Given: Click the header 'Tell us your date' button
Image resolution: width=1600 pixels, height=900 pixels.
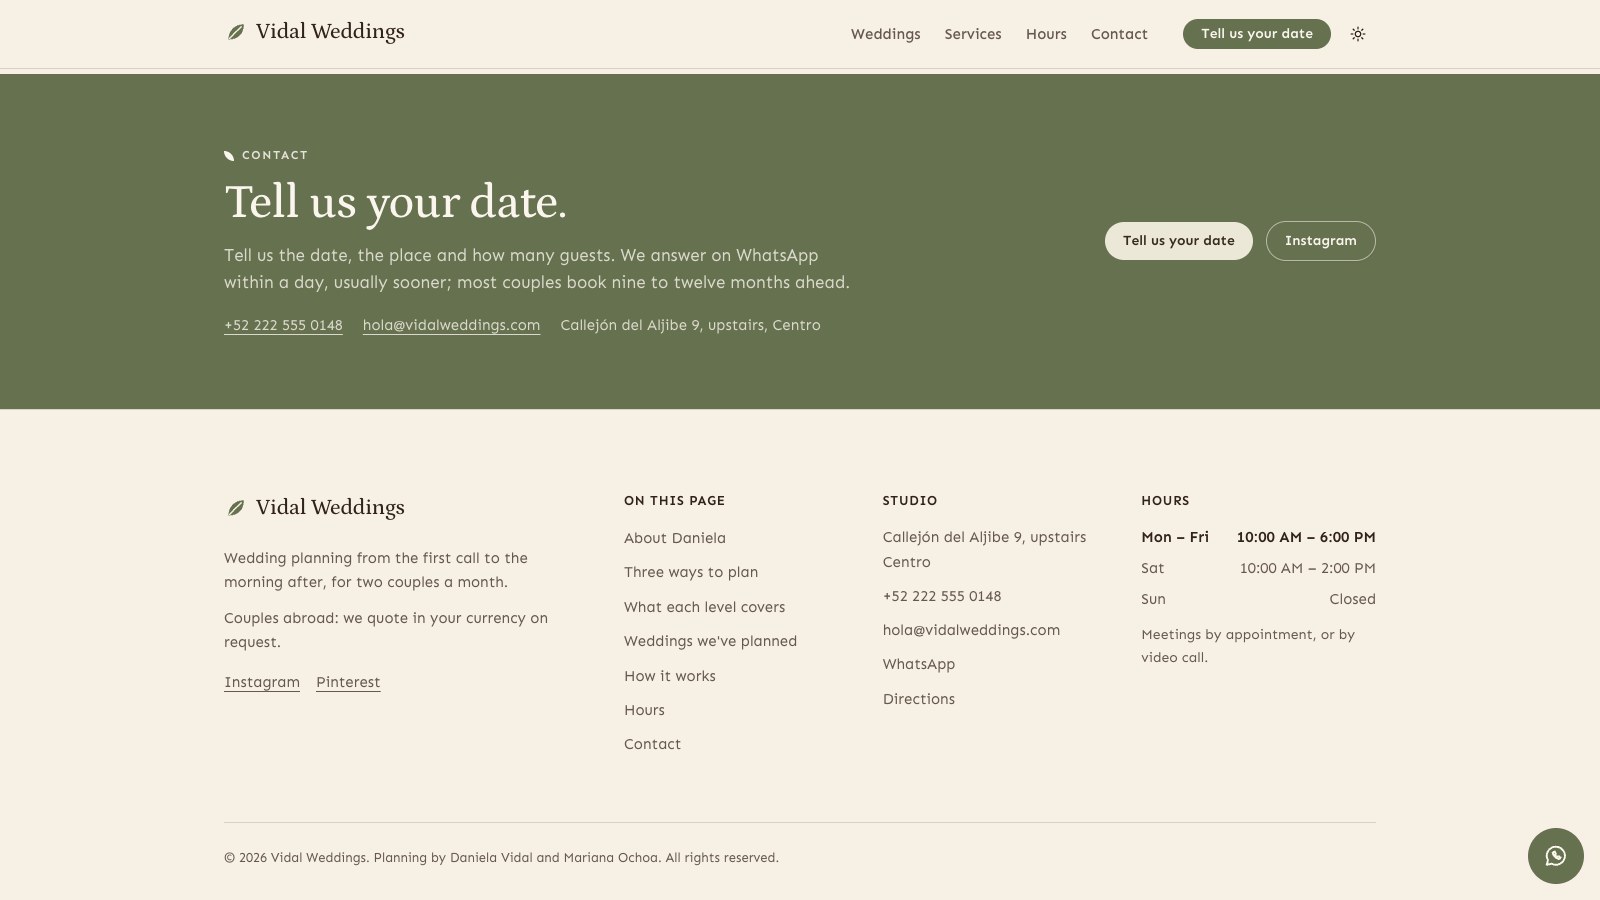Looking at the screenshot, I should pyautogui.click(x=1257, y=34).
